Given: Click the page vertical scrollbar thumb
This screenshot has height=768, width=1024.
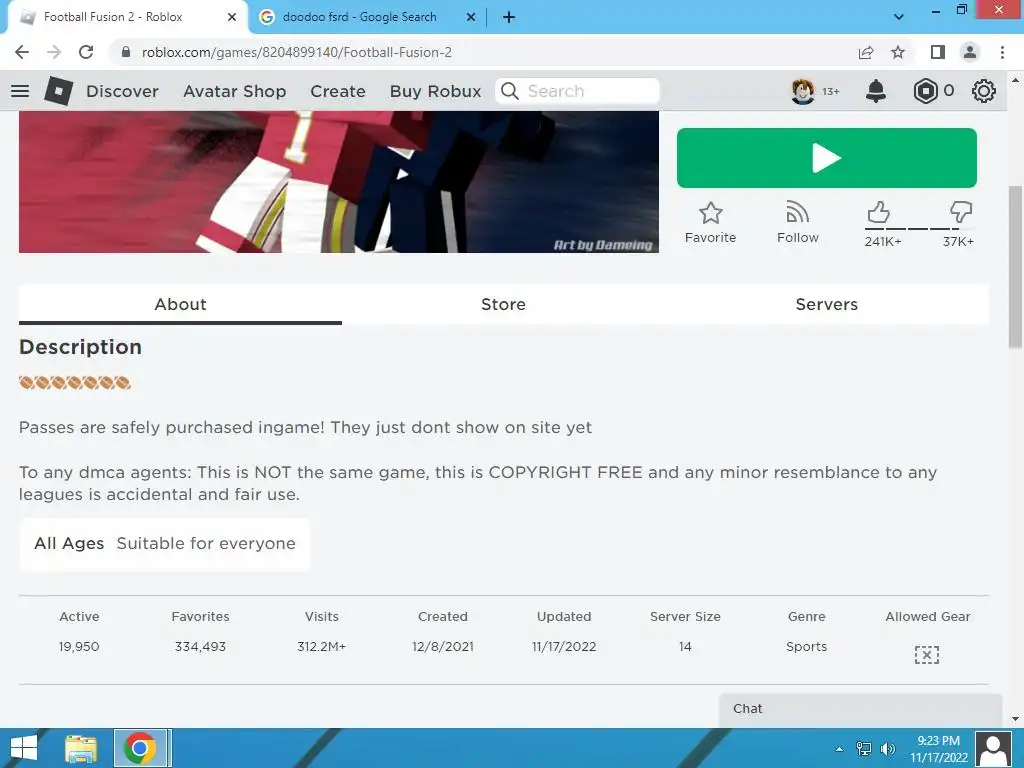Looking at the screenshot, I should point(1015,266).
